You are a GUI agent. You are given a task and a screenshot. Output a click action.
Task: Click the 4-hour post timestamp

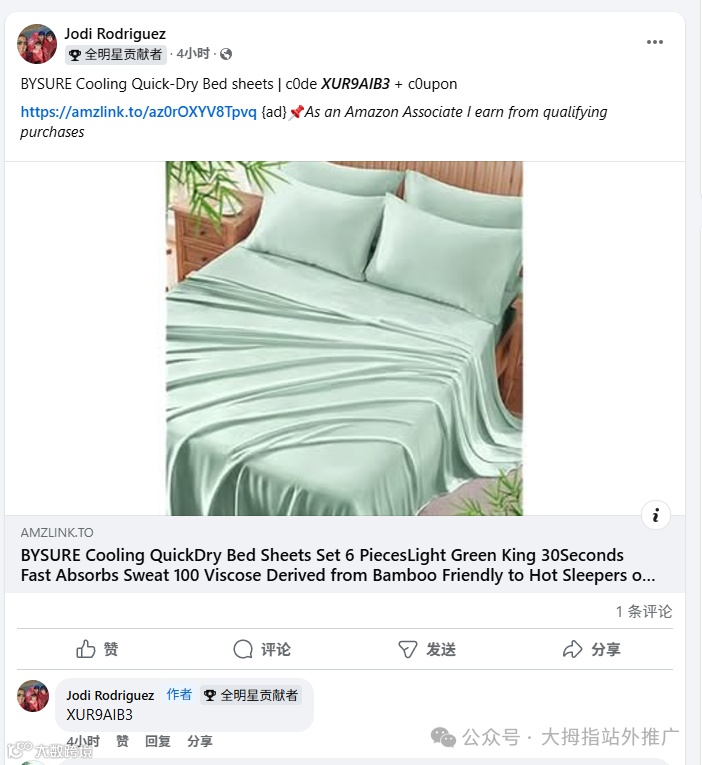(x=193, y=54)
